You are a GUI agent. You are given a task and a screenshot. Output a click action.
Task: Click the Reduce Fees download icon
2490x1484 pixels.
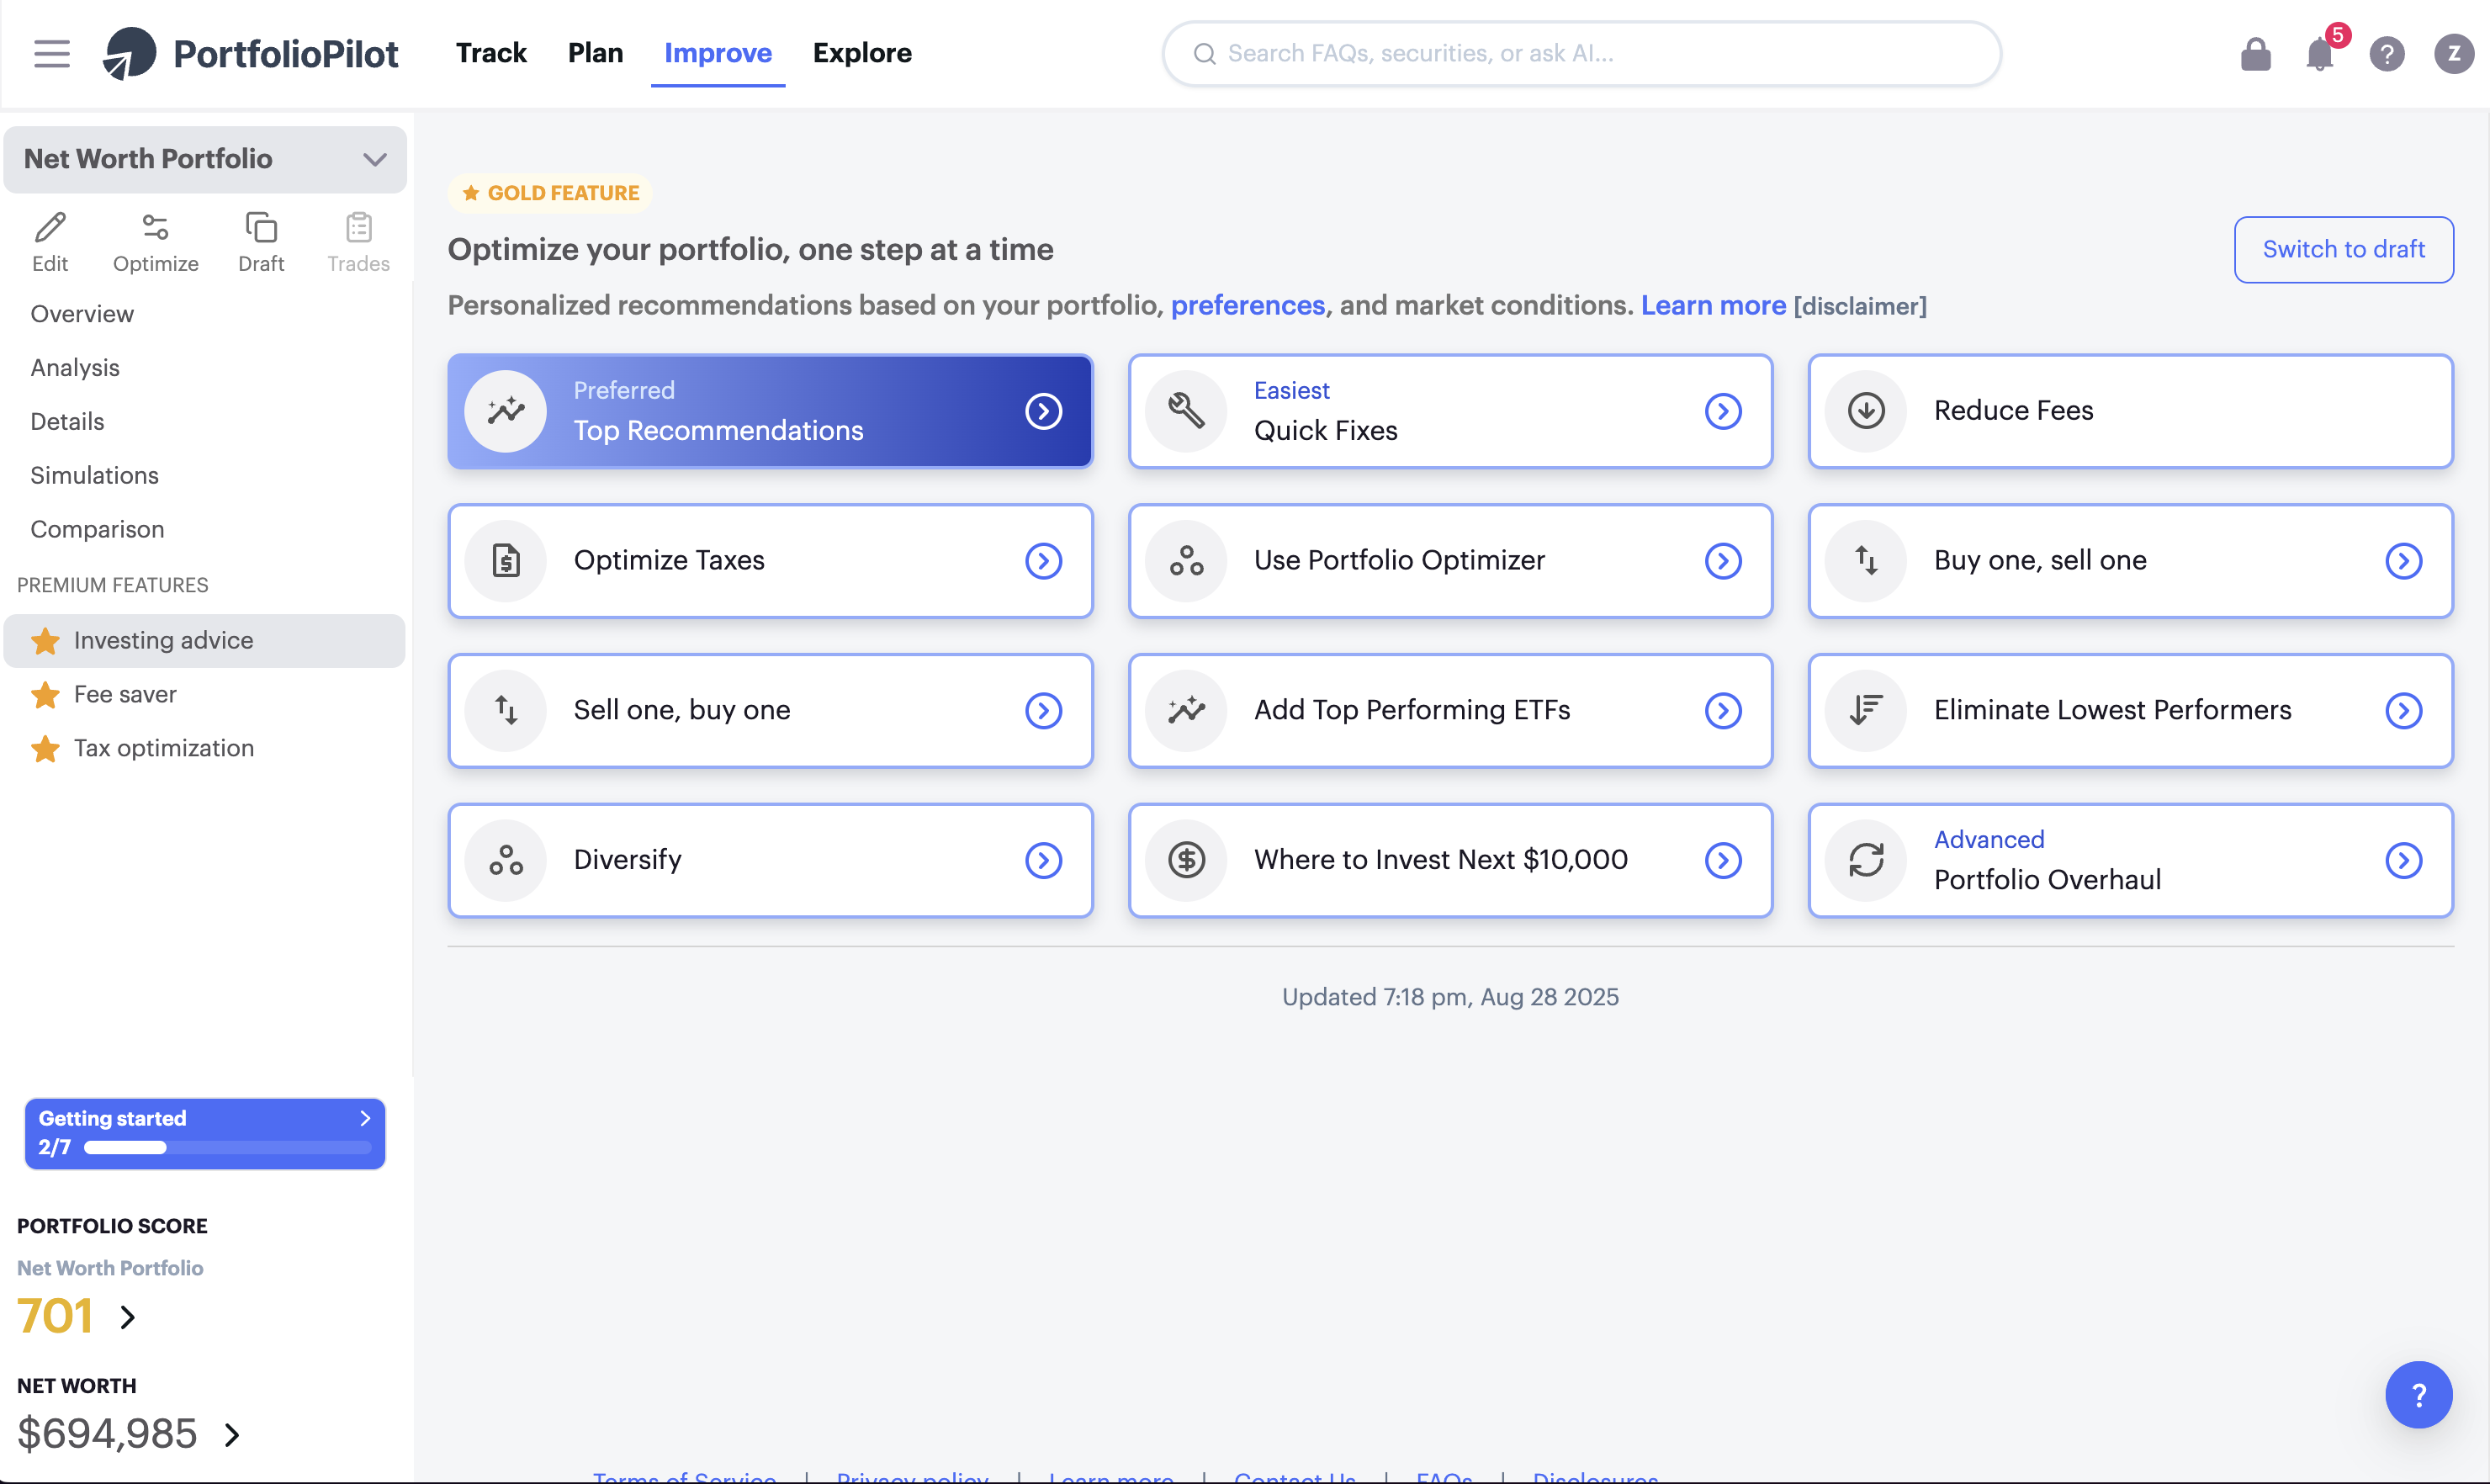click(1866, 411)
